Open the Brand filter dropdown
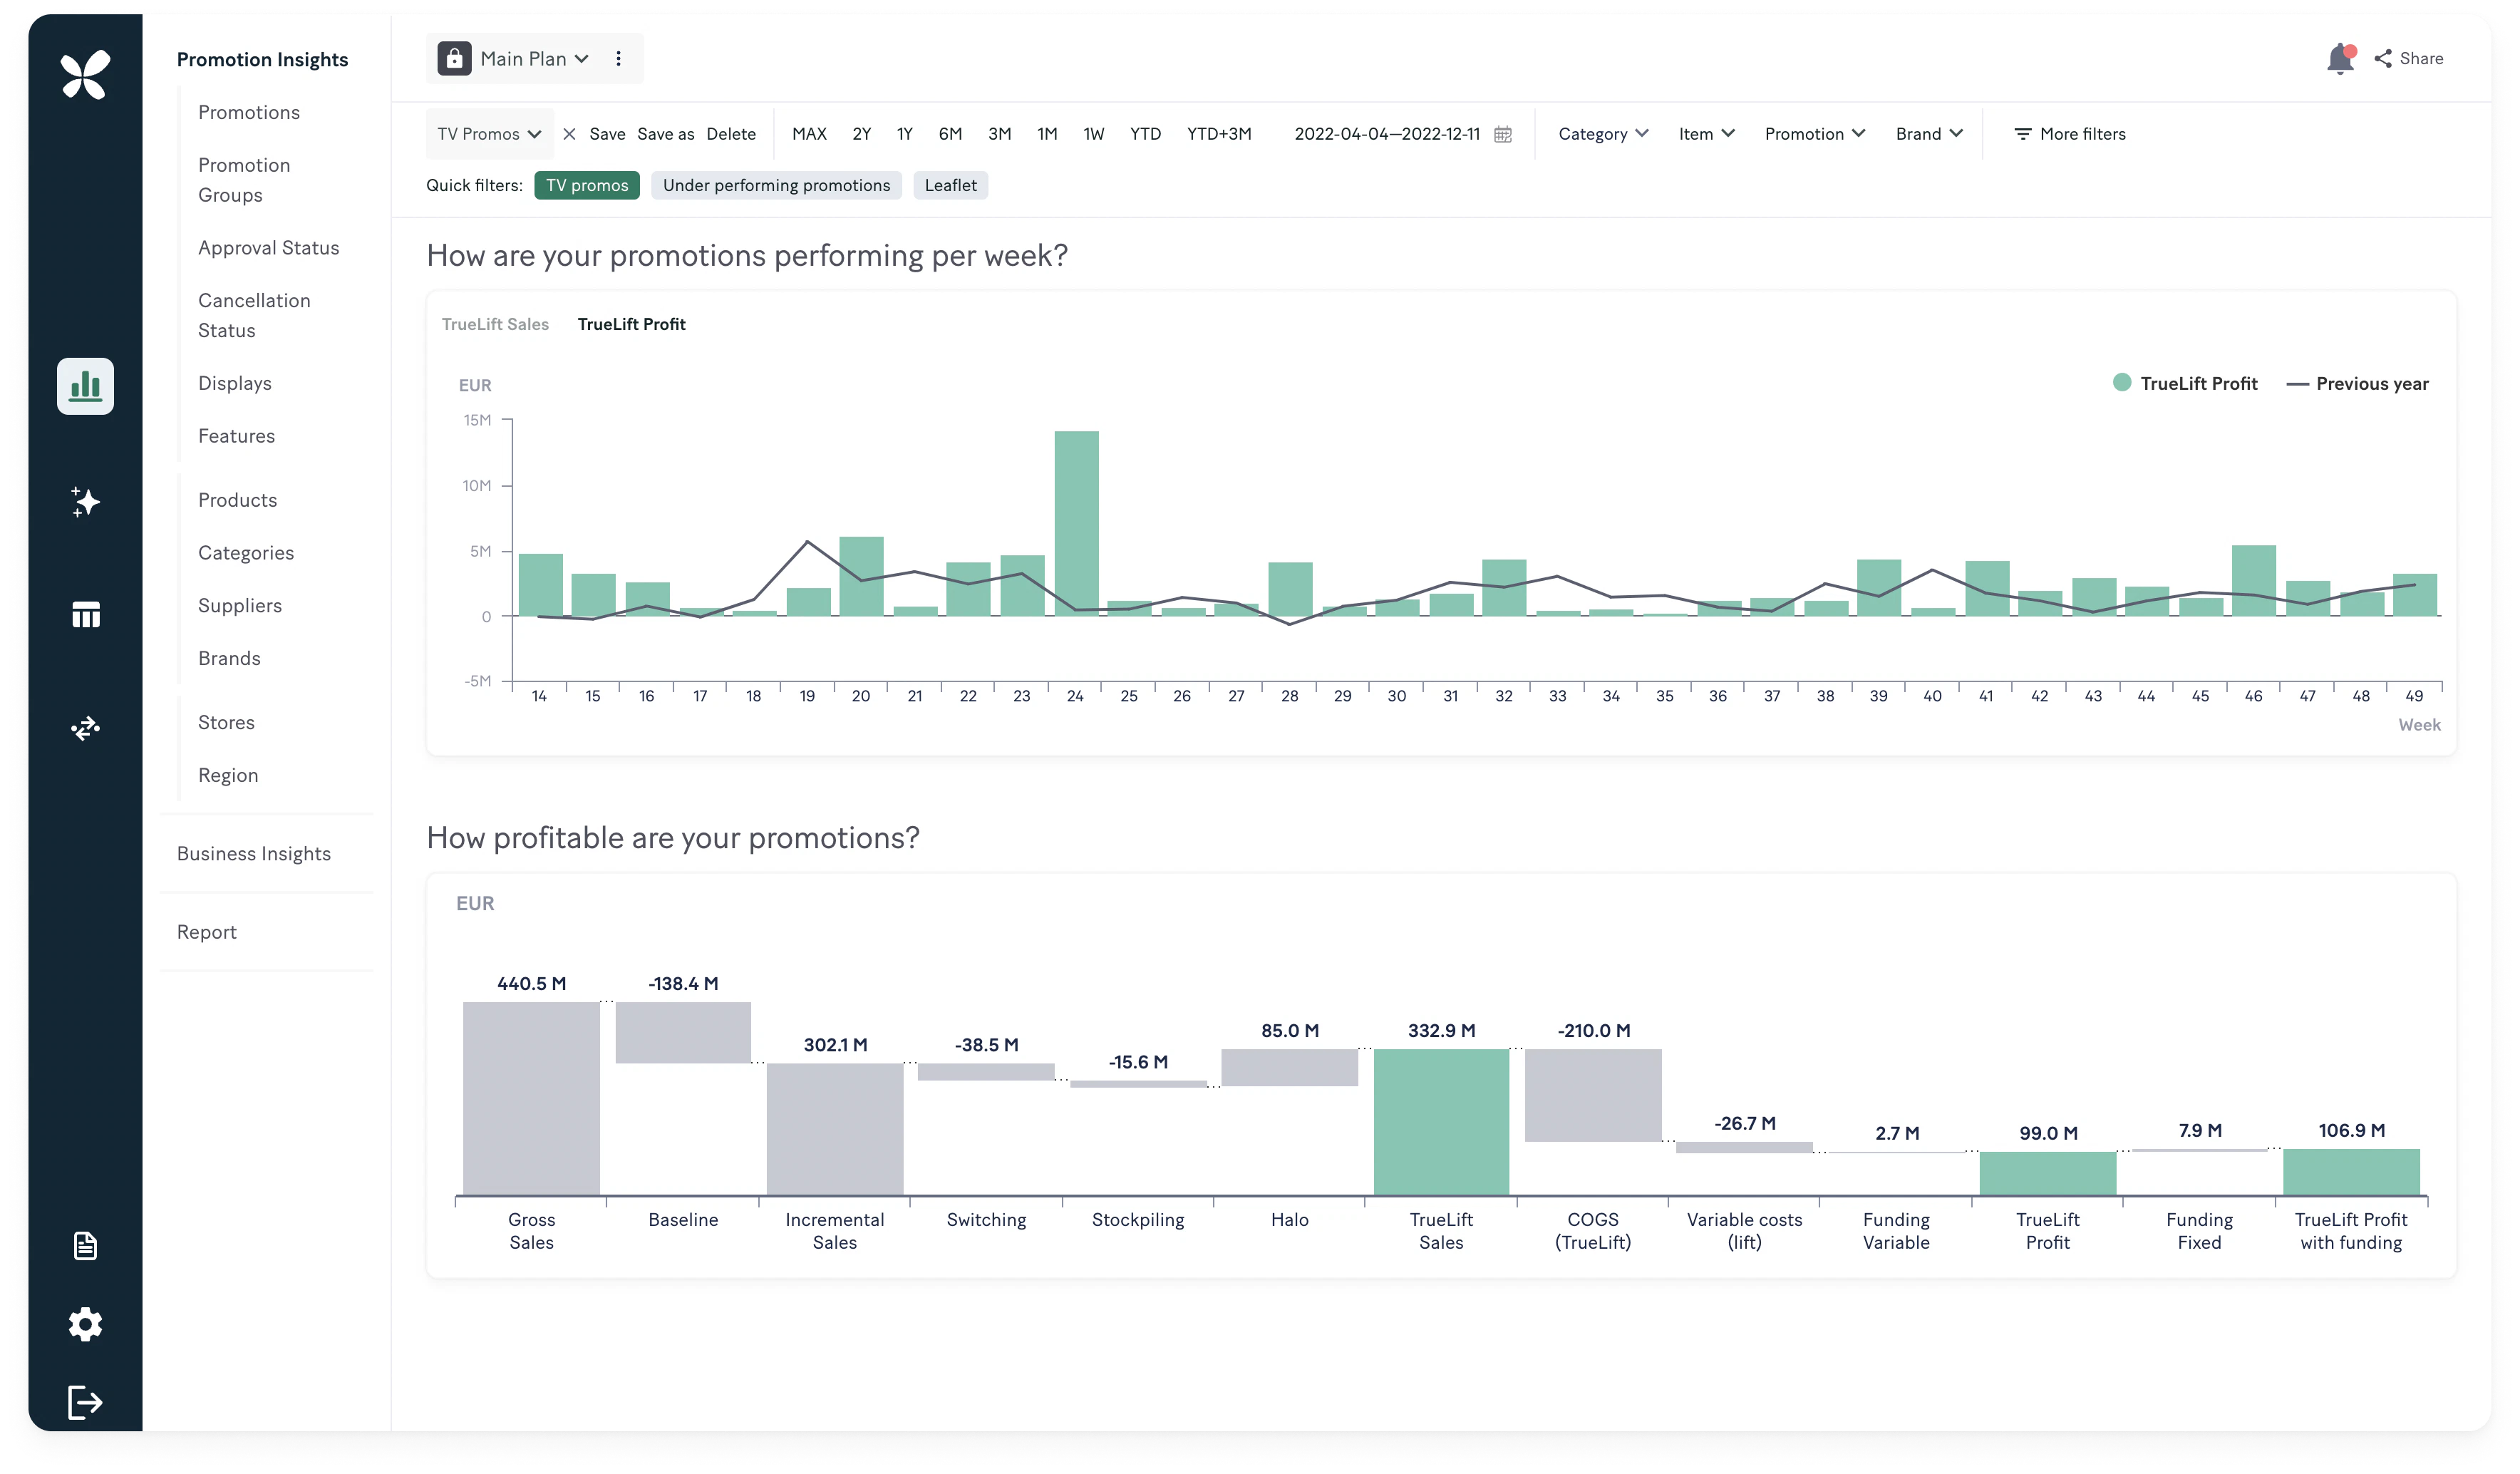This screenshot has width=2520, height=1474. click(x=1926, y=133)
